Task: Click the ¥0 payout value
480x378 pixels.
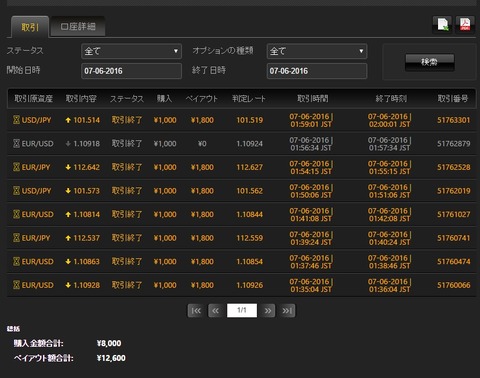Action: 202,144
